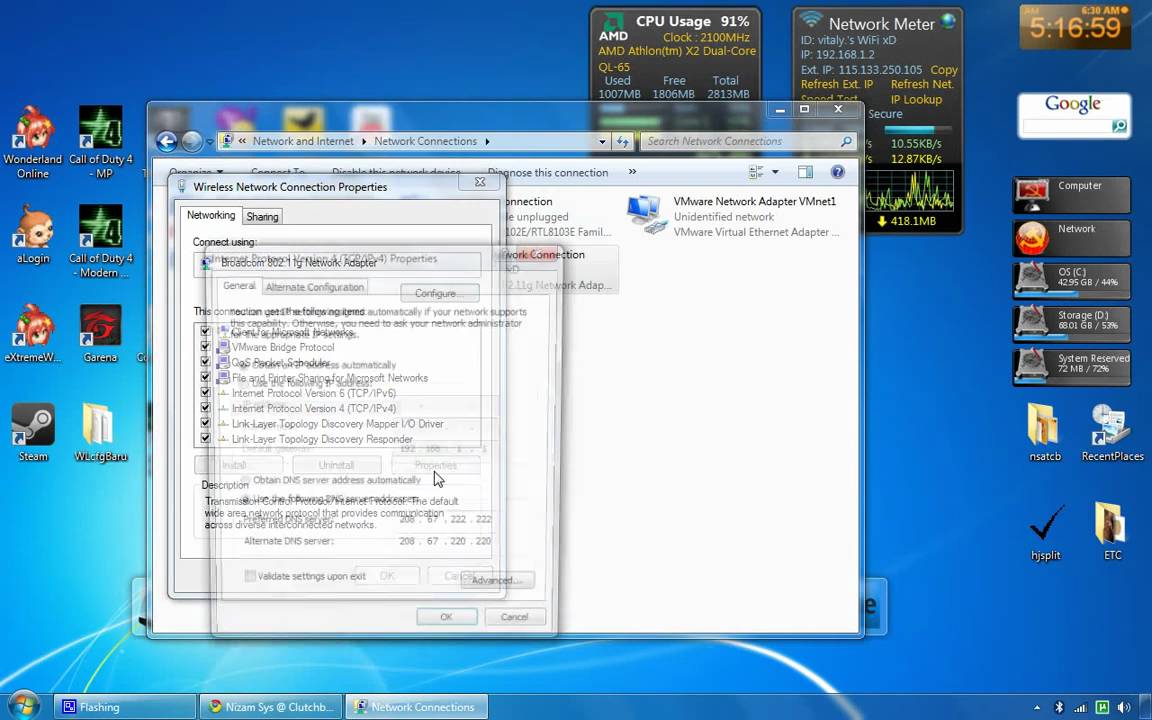Switch to the Flashing taskbar window

click(x=123, y=707)
